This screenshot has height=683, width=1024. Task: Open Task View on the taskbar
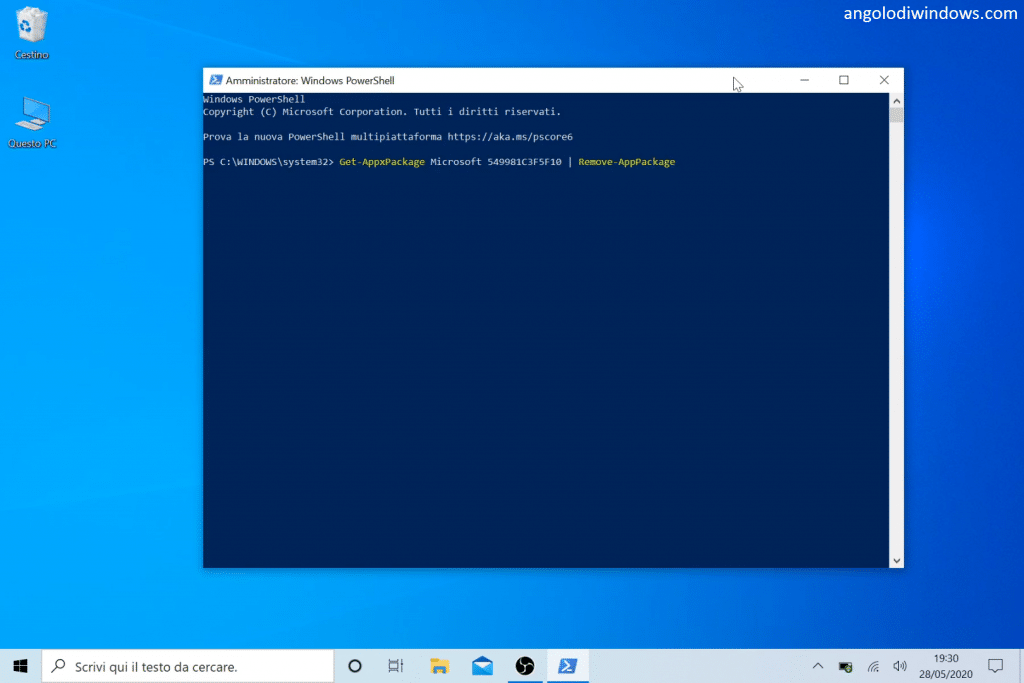click(396, 665)
